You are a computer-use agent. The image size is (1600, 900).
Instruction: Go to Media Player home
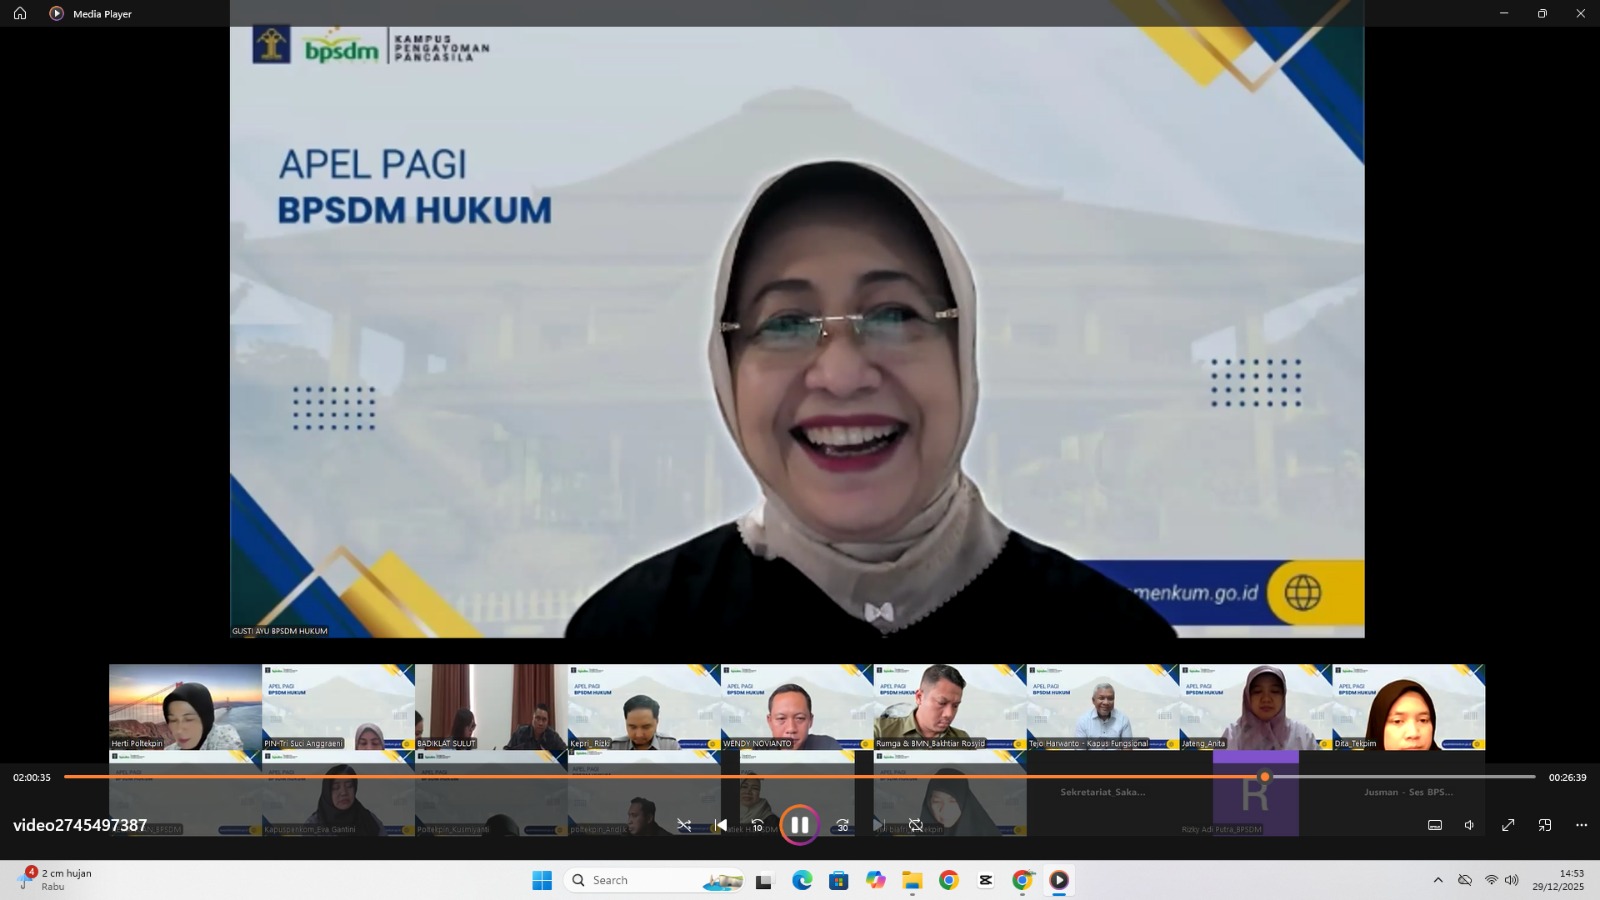(20, 13)
